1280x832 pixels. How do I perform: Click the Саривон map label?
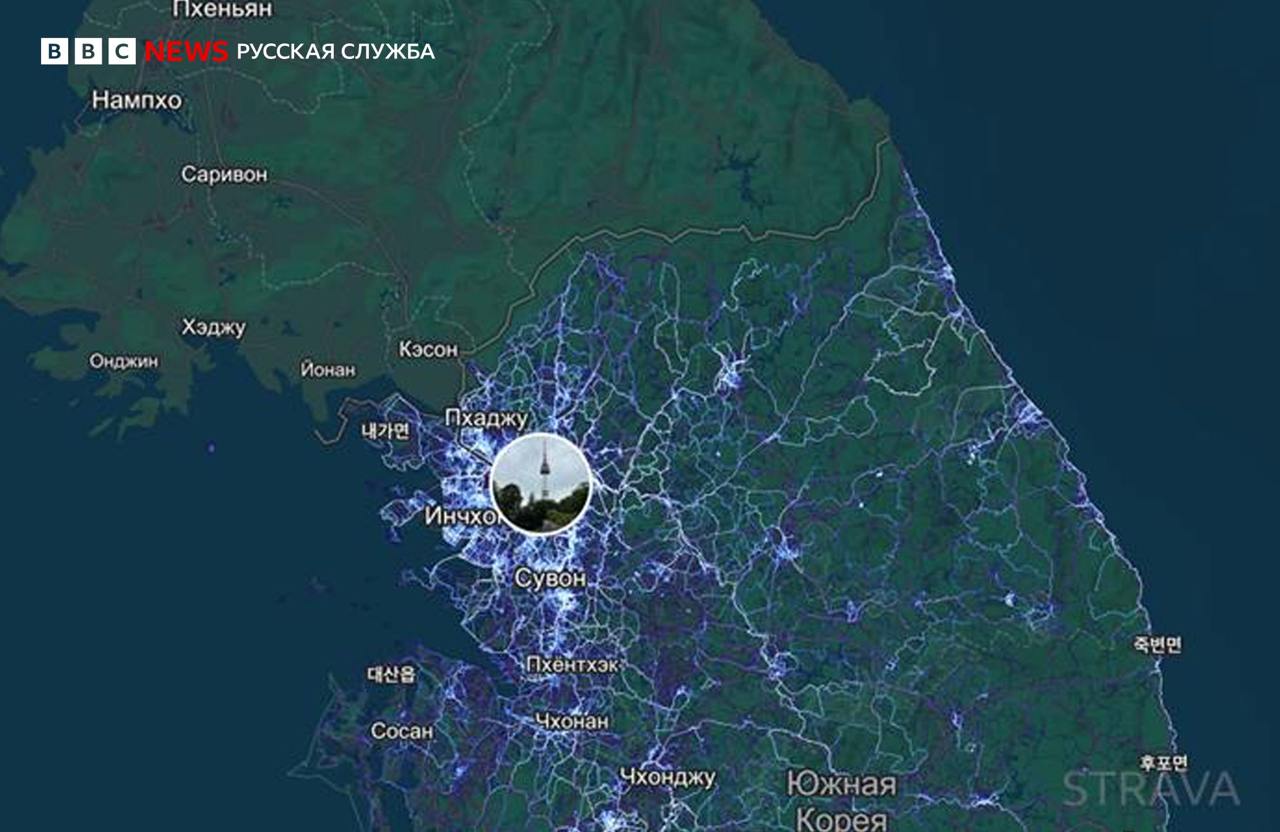point(224,174)
